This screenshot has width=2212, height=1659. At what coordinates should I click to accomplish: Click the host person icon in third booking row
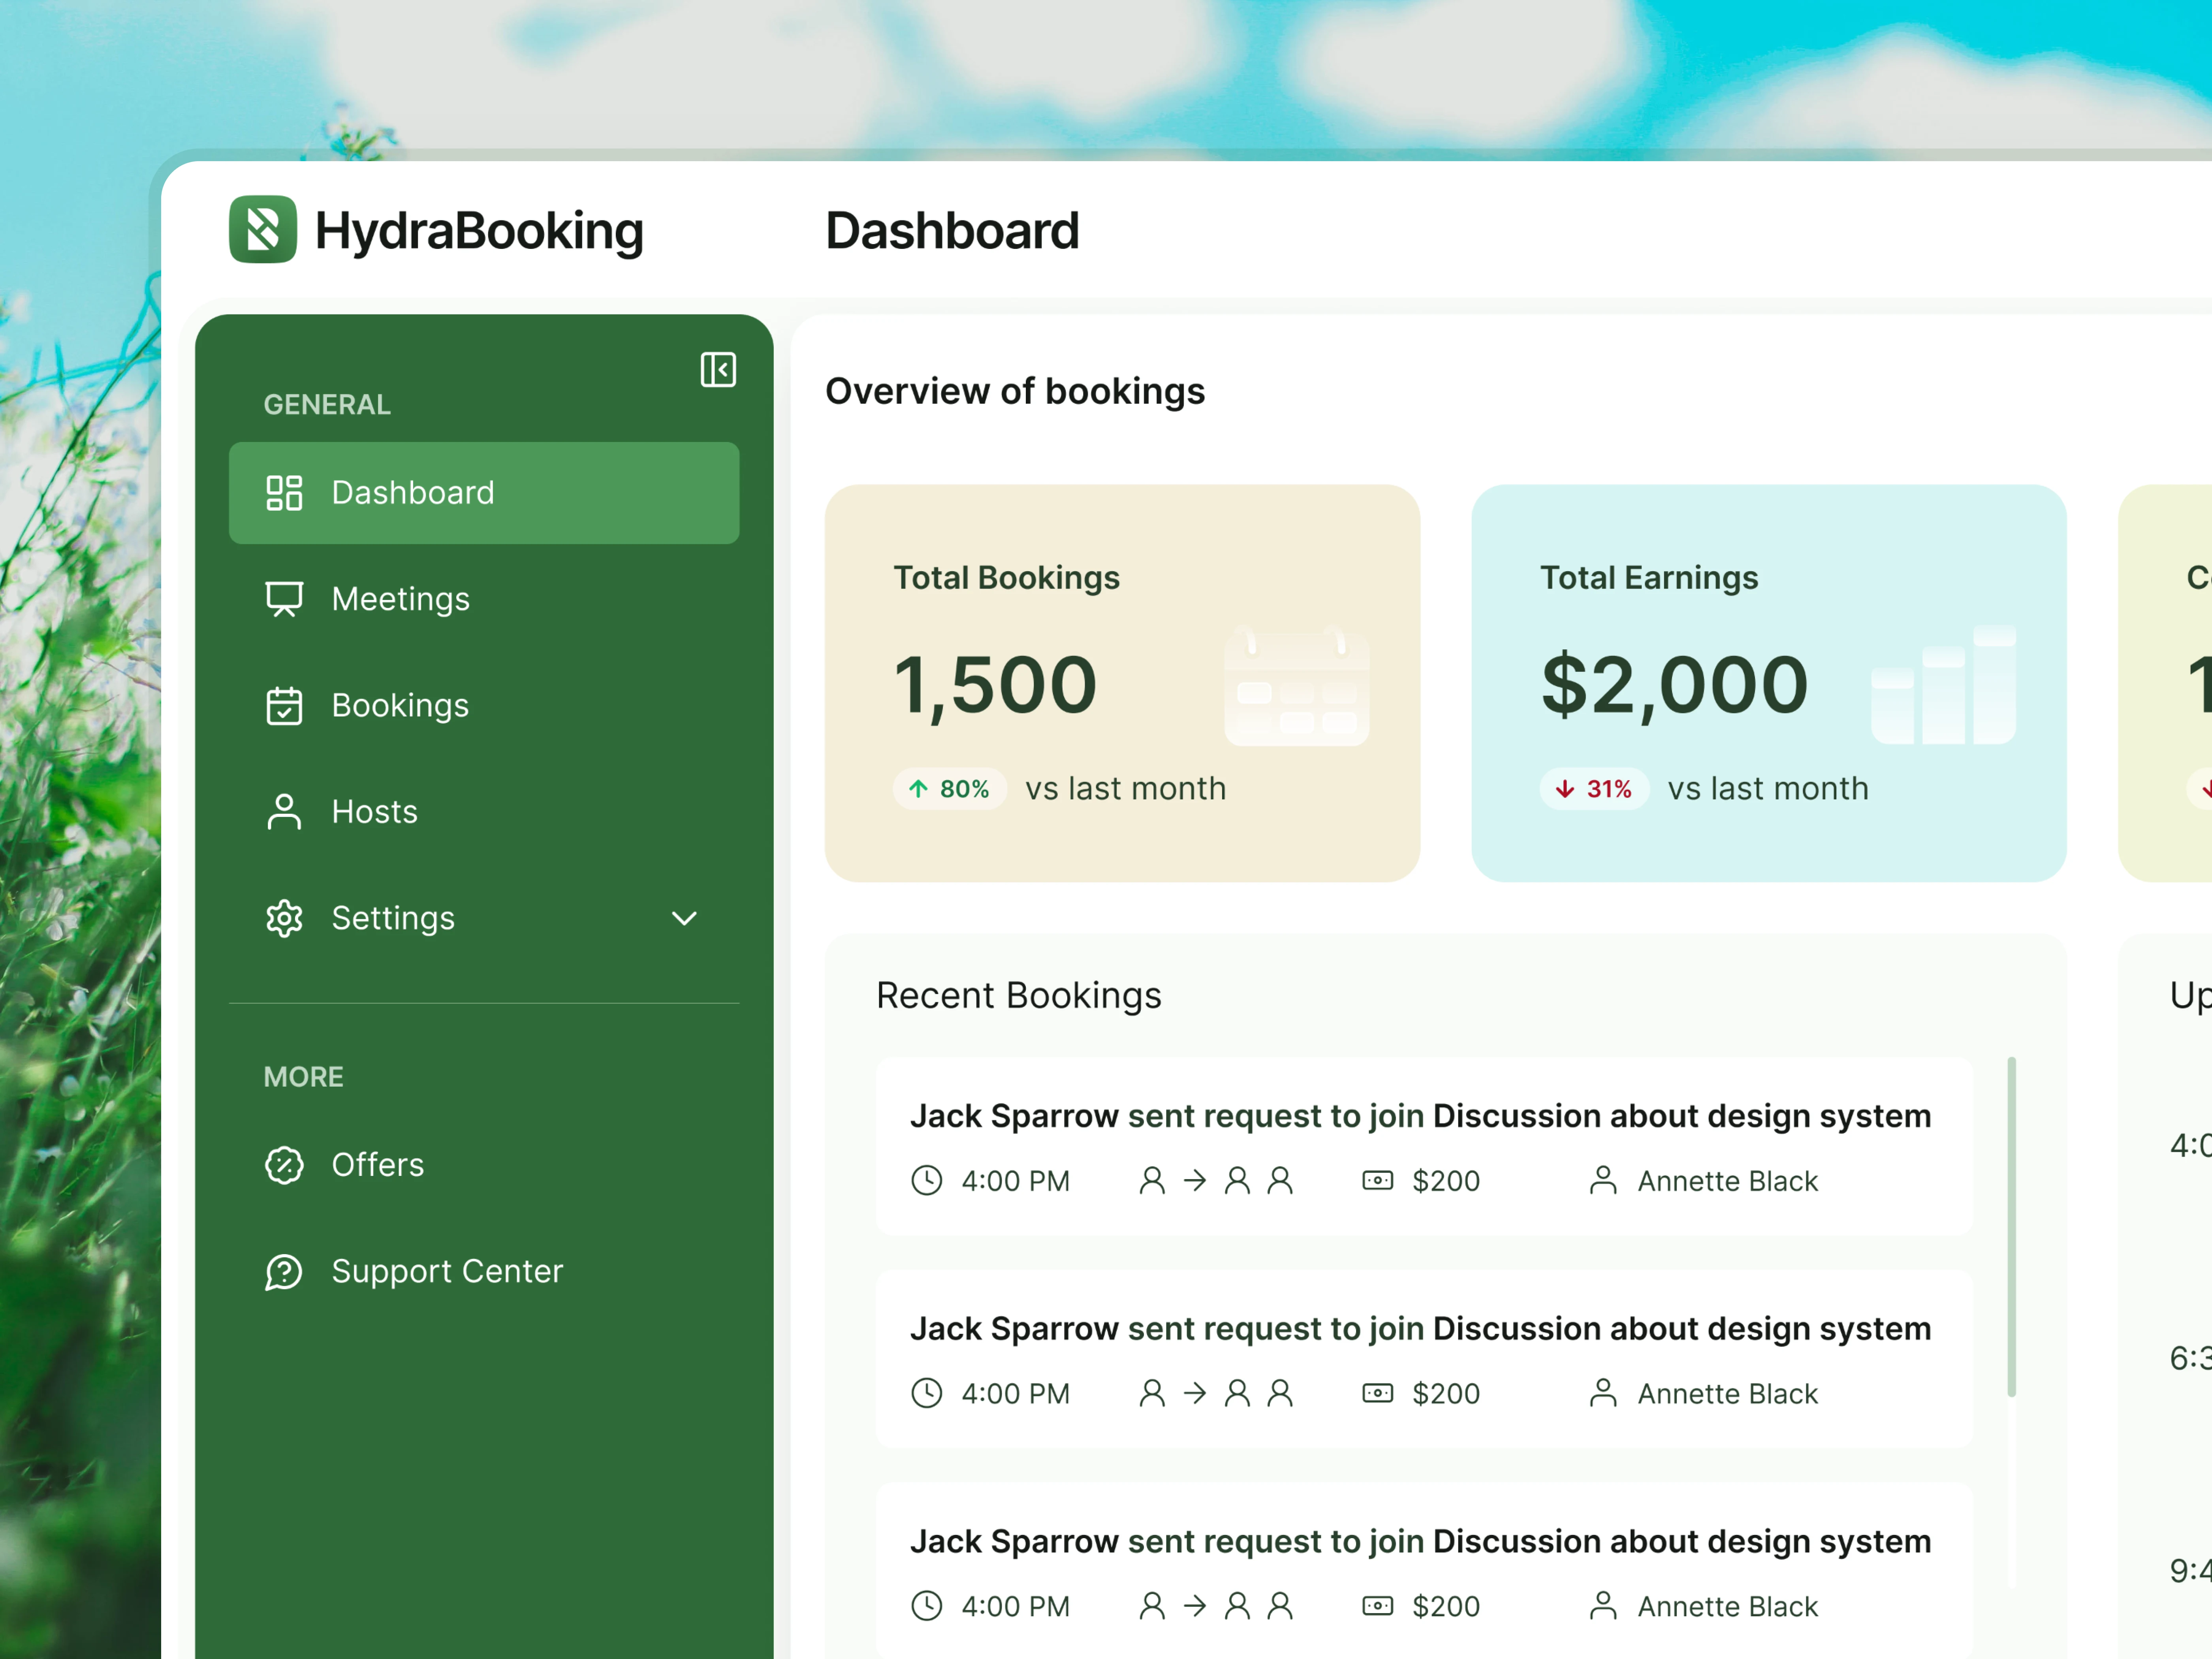click(1603, 1606)
